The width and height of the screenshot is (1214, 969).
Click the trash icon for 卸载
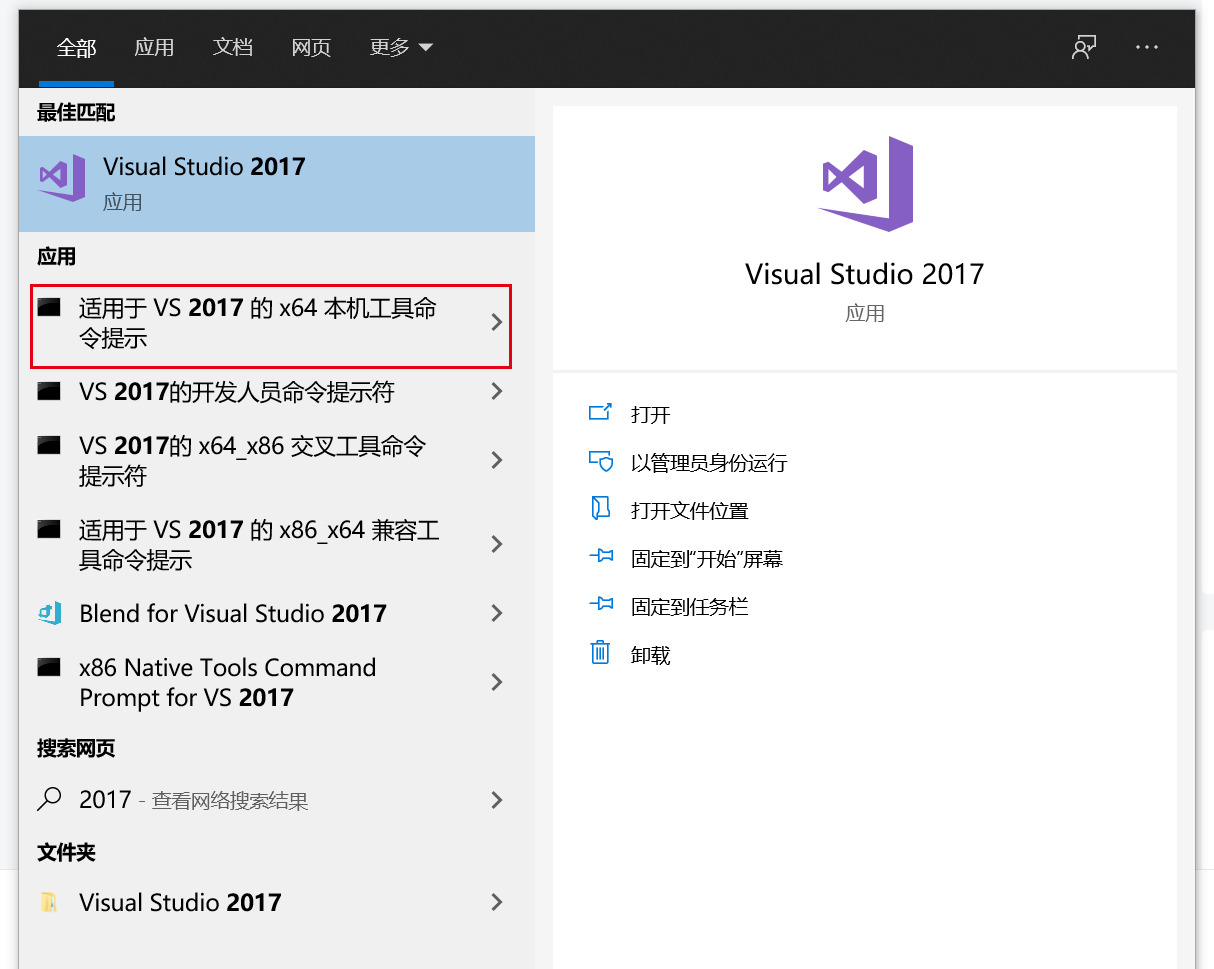[x=600, y=653]
